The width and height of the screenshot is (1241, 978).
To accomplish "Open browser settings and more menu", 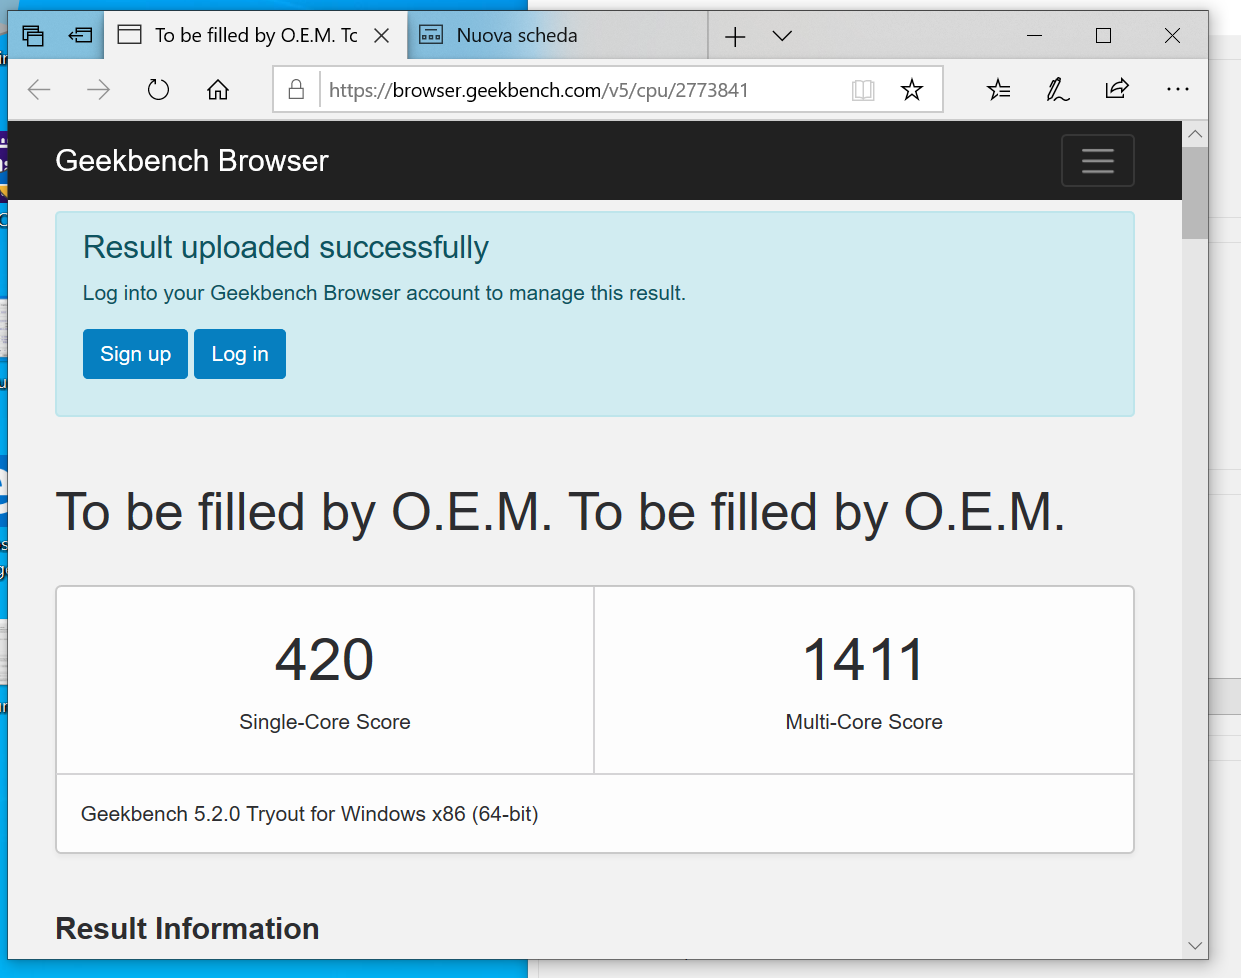I will tap(1178, 89).
